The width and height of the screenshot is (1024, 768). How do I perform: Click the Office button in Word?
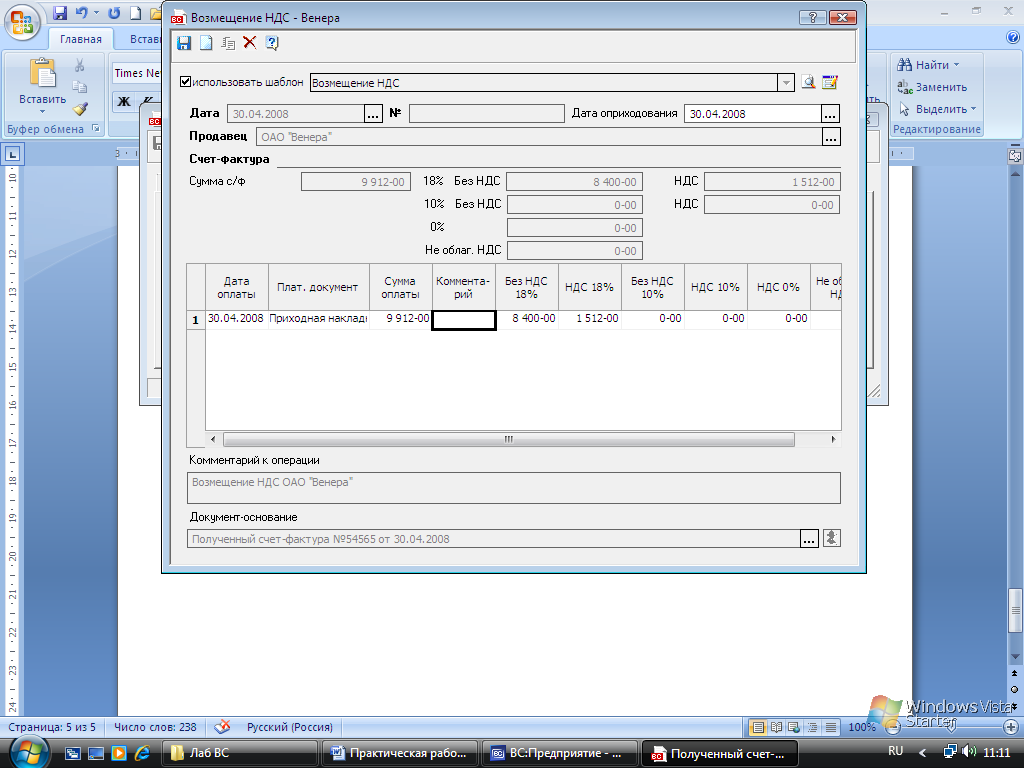pyautogui.click(x=22, y=22)
